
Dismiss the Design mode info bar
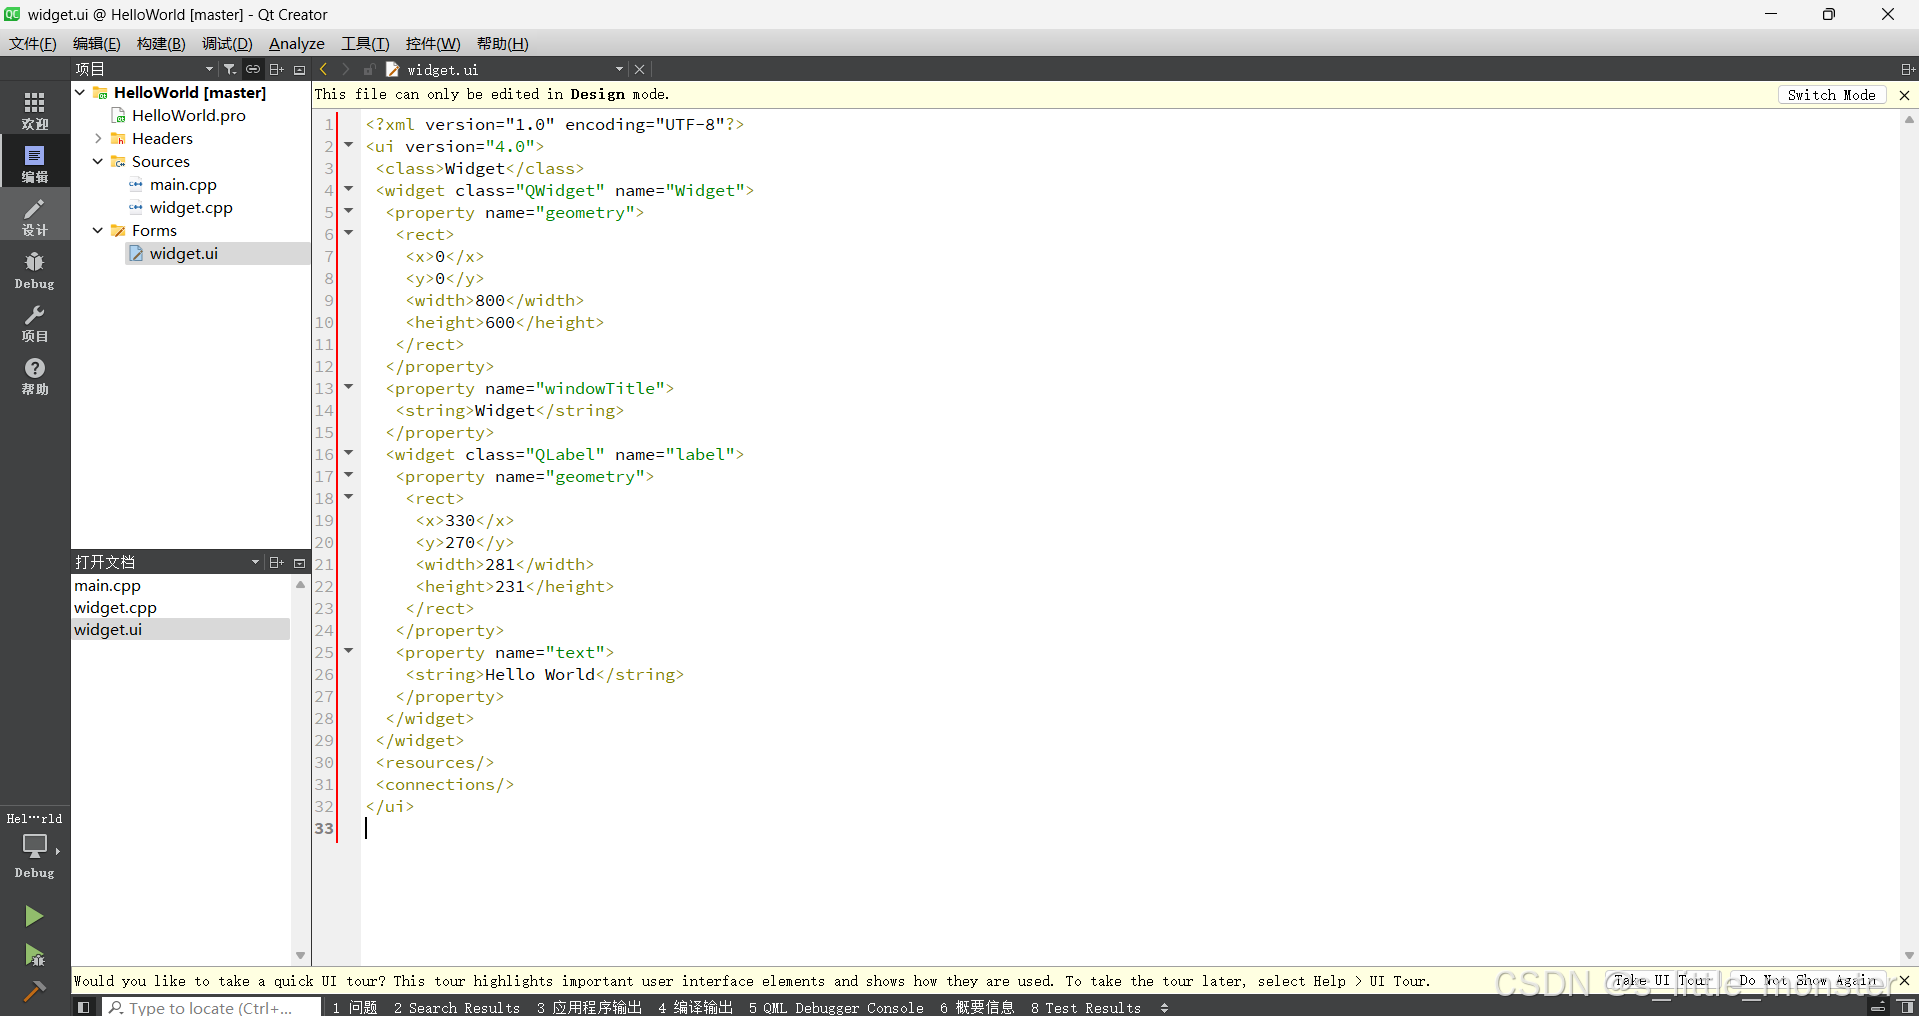point(1904,95)
